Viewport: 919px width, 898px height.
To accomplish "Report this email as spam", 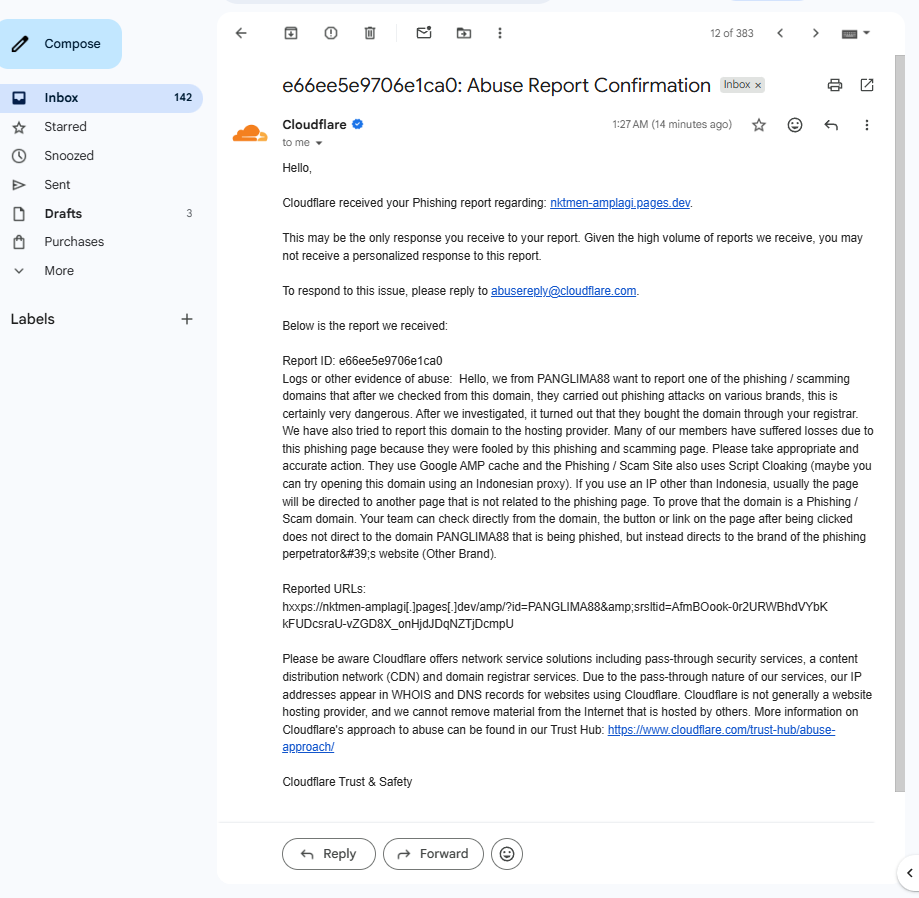I will pos(331,33).
